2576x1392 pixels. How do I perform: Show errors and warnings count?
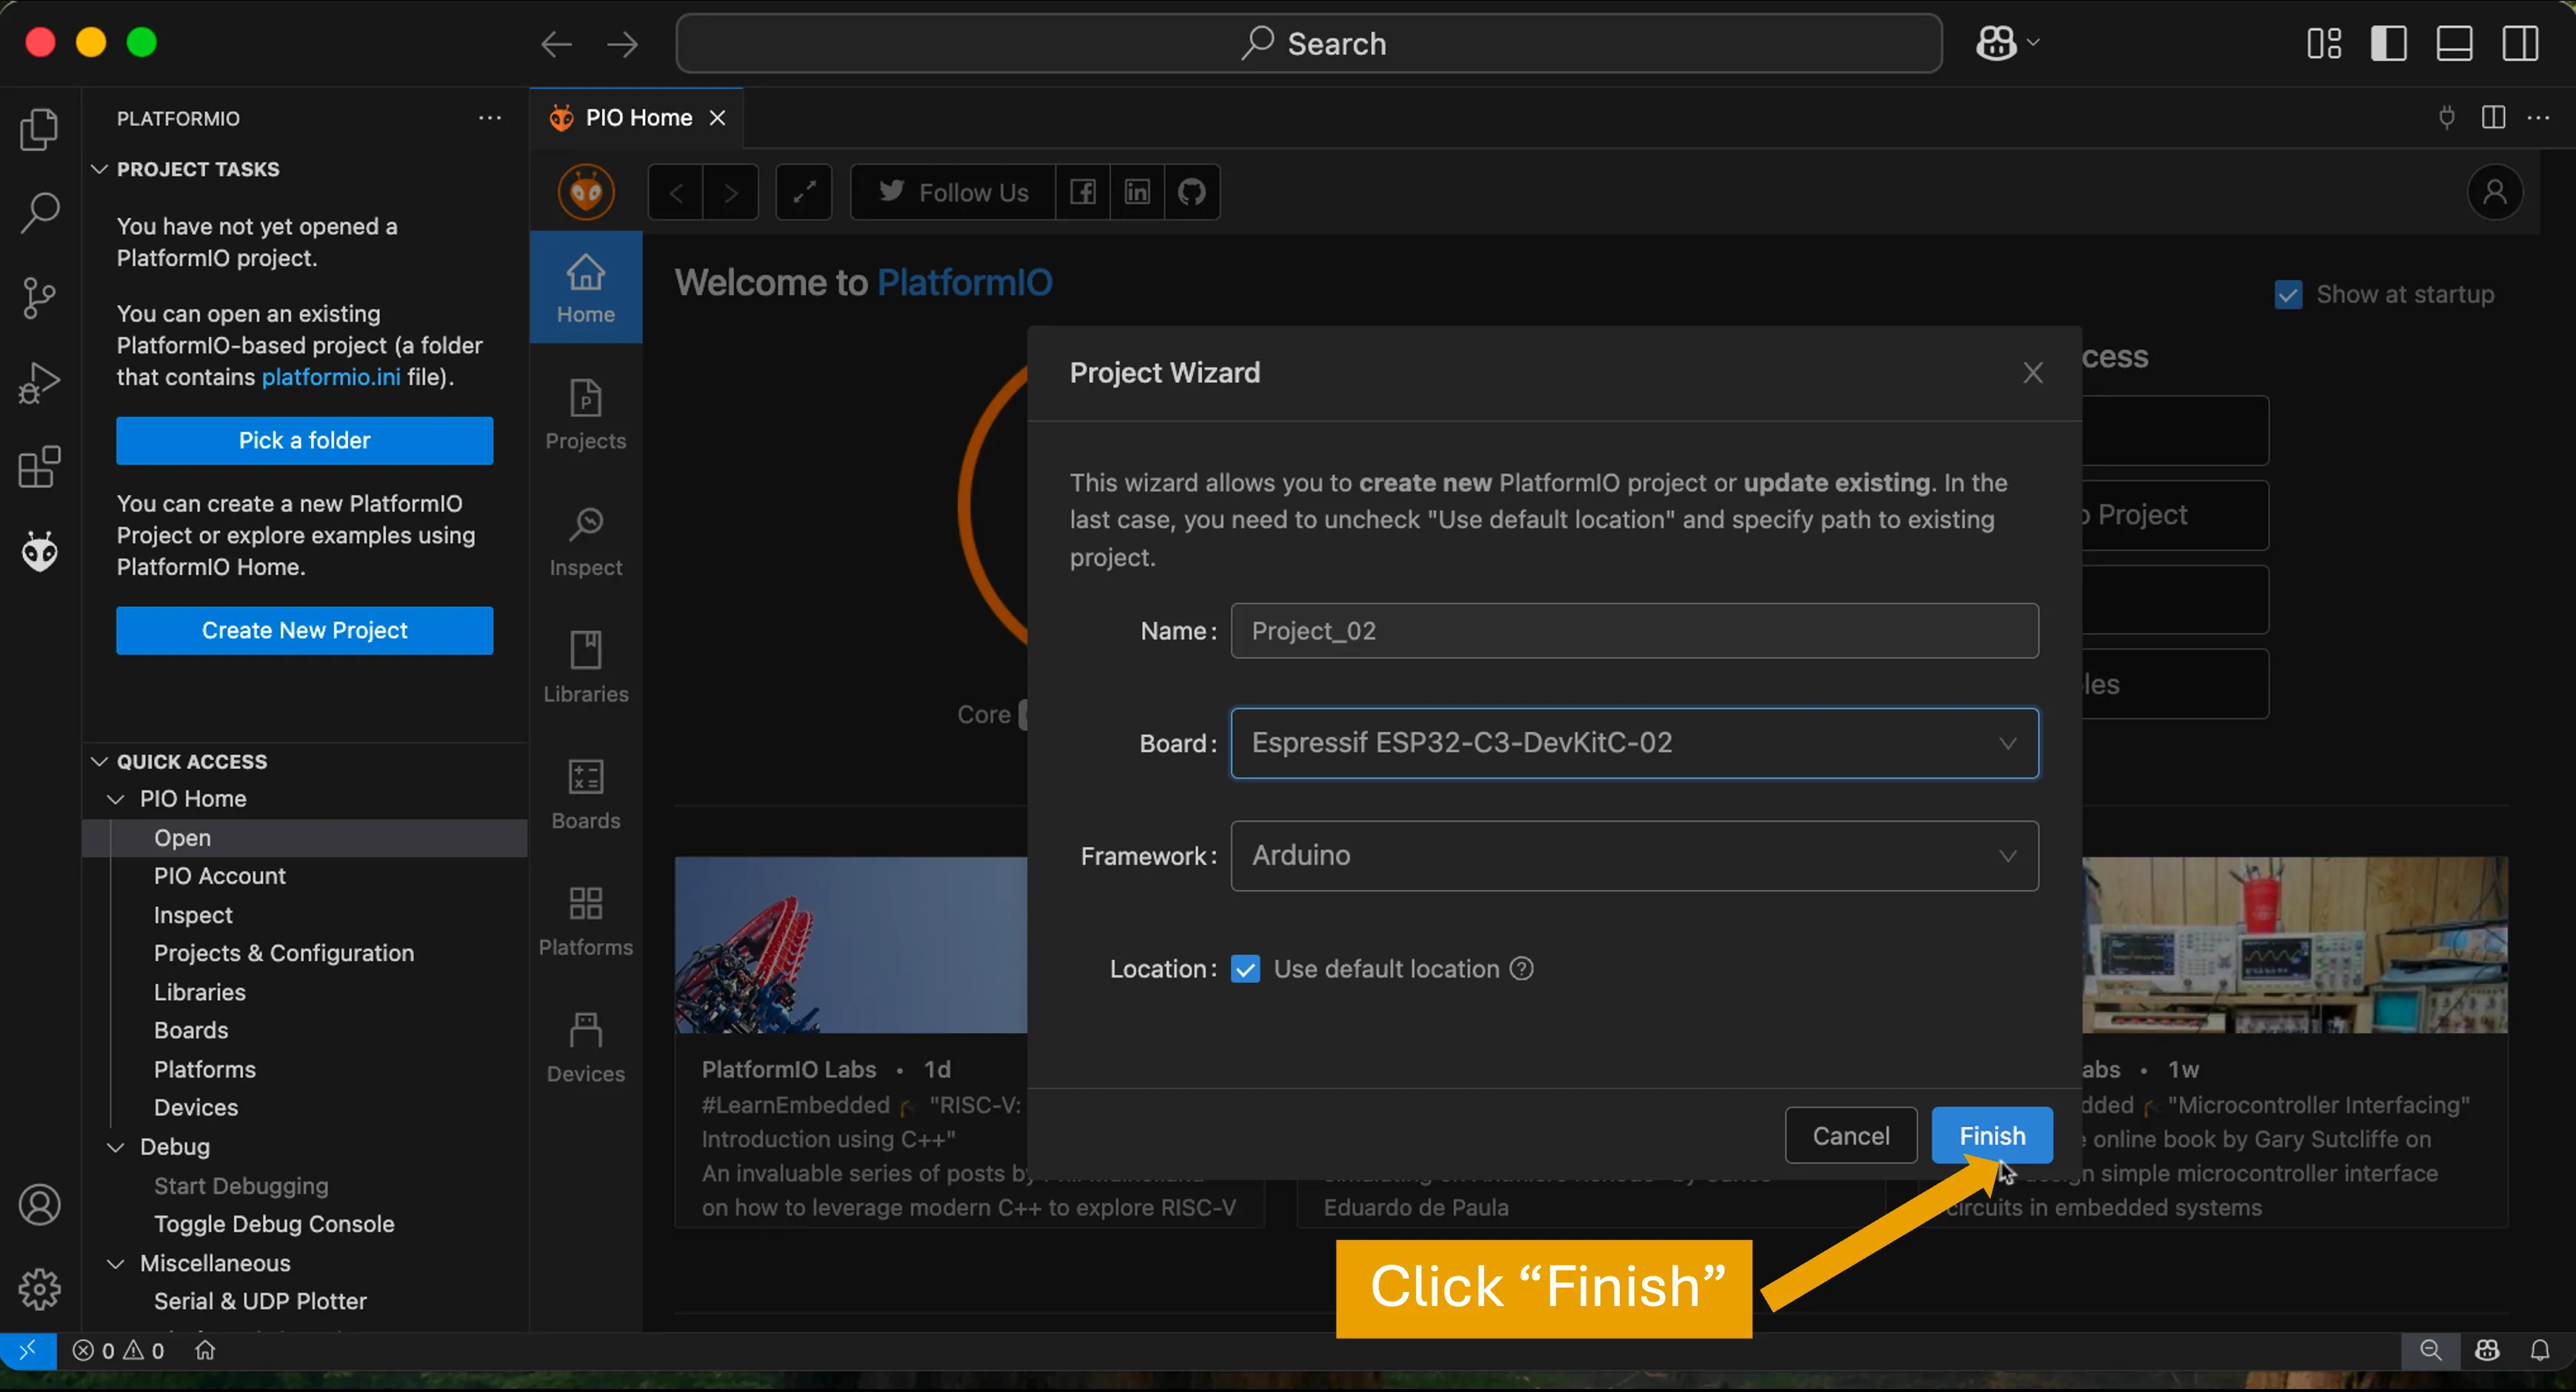tap(118, 1351)
